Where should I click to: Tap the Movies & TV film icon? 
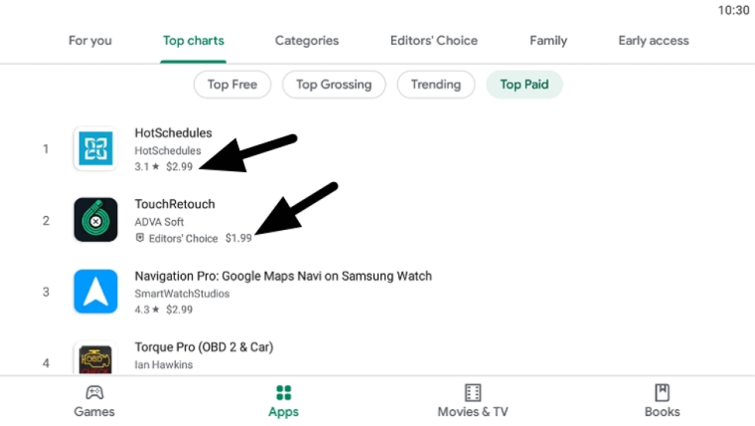click(473, 392)
